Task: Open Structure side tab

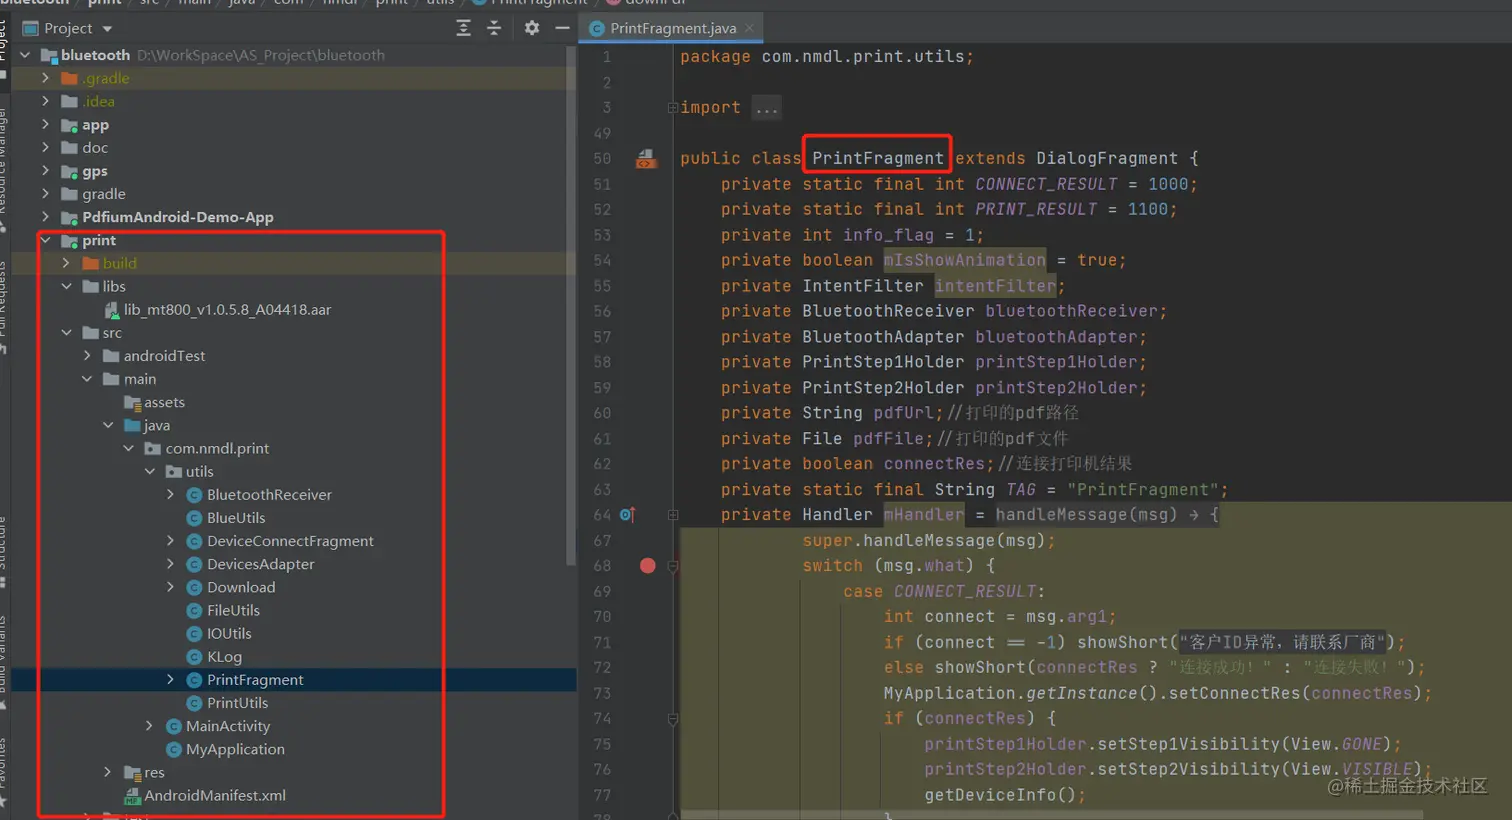Action: click(x=3, y=548)
